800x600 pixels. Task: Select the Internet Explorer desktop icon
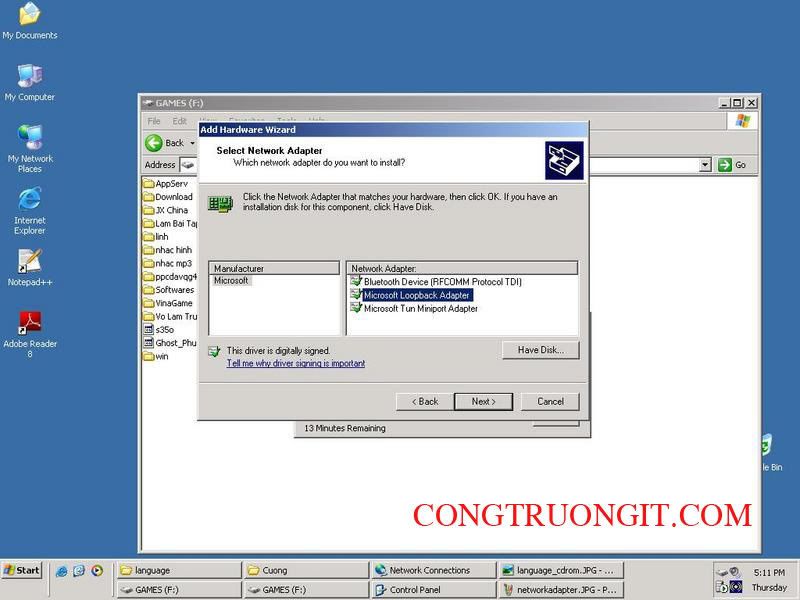click(x=30, y=211)
